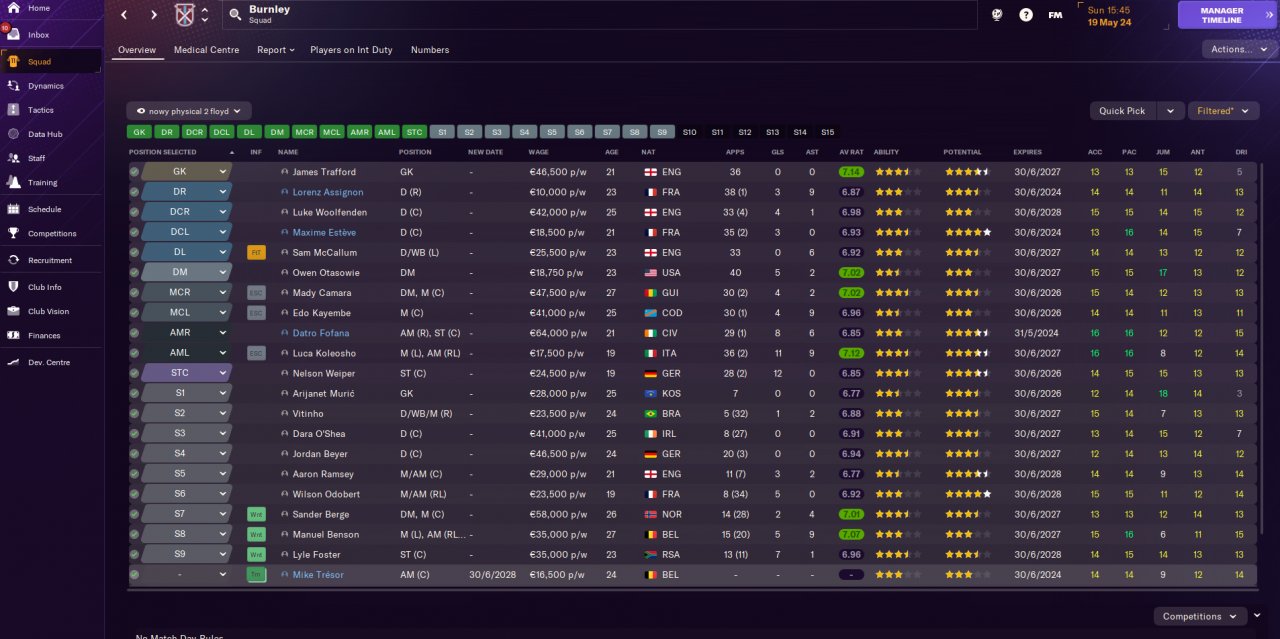Open the Recruitment sidebar icon
This screenshot has height=639, width=1280.
(13, 260)
